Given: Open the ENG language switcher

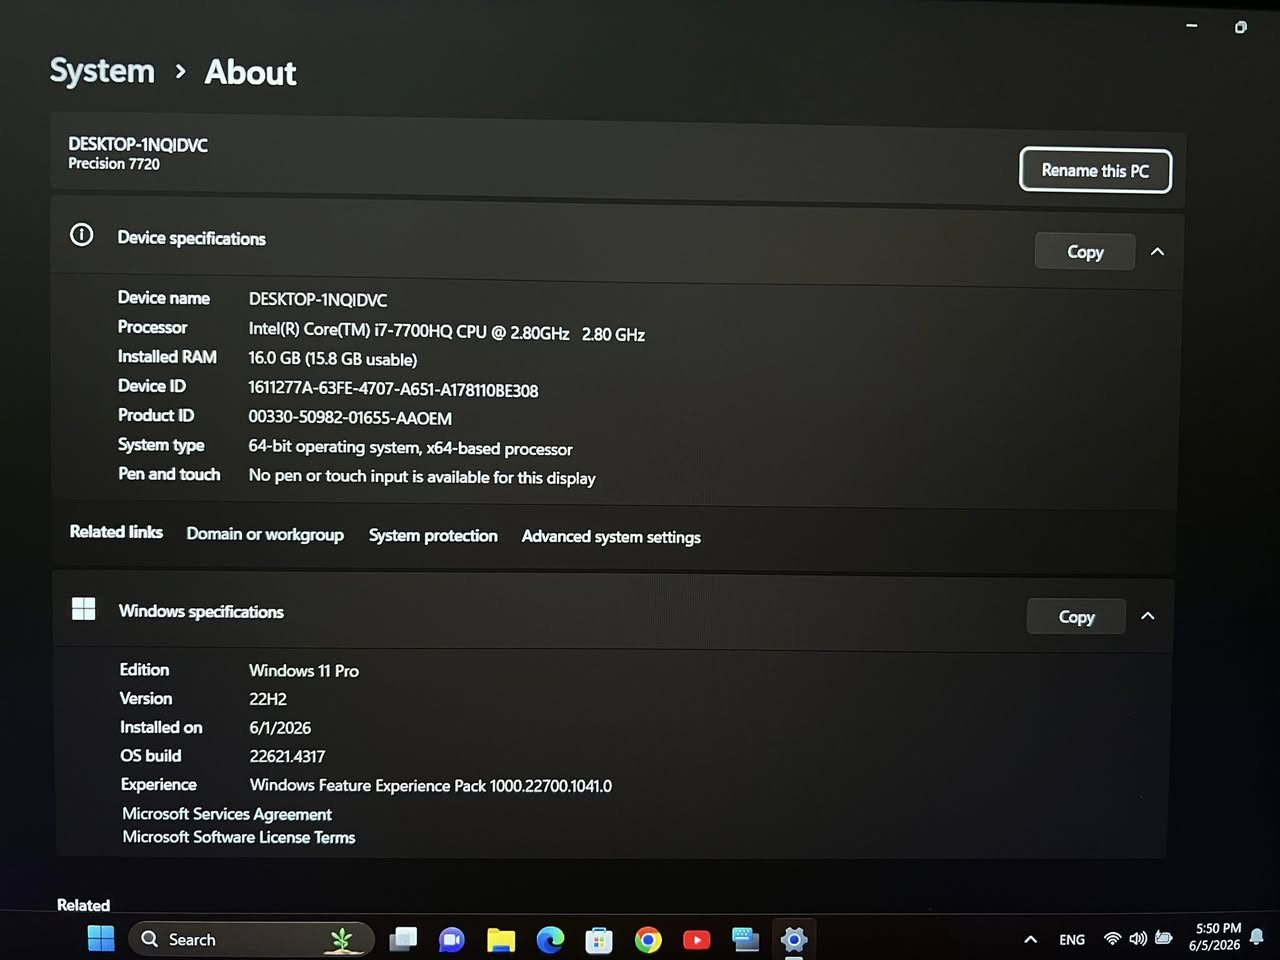Looking at the screenshot, I should [1072, 940].
